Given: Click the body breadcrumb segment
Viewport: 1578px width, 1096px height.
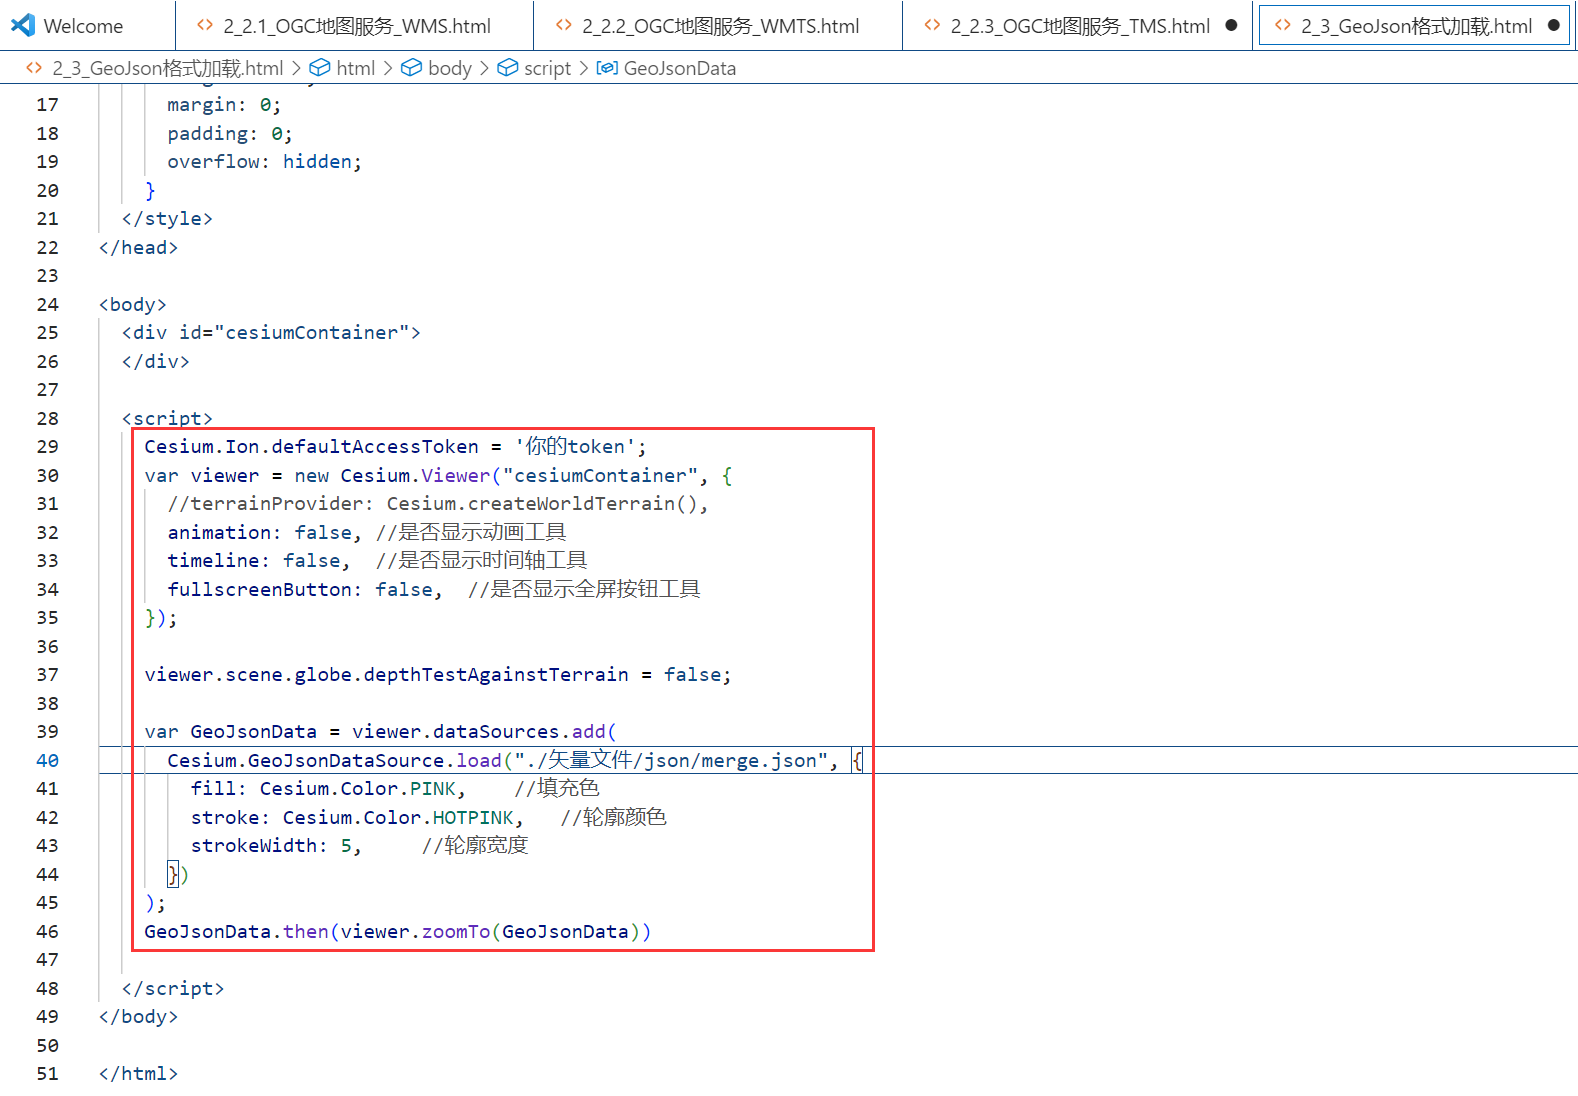Looking at the screenshot, I should pos(450,68).
